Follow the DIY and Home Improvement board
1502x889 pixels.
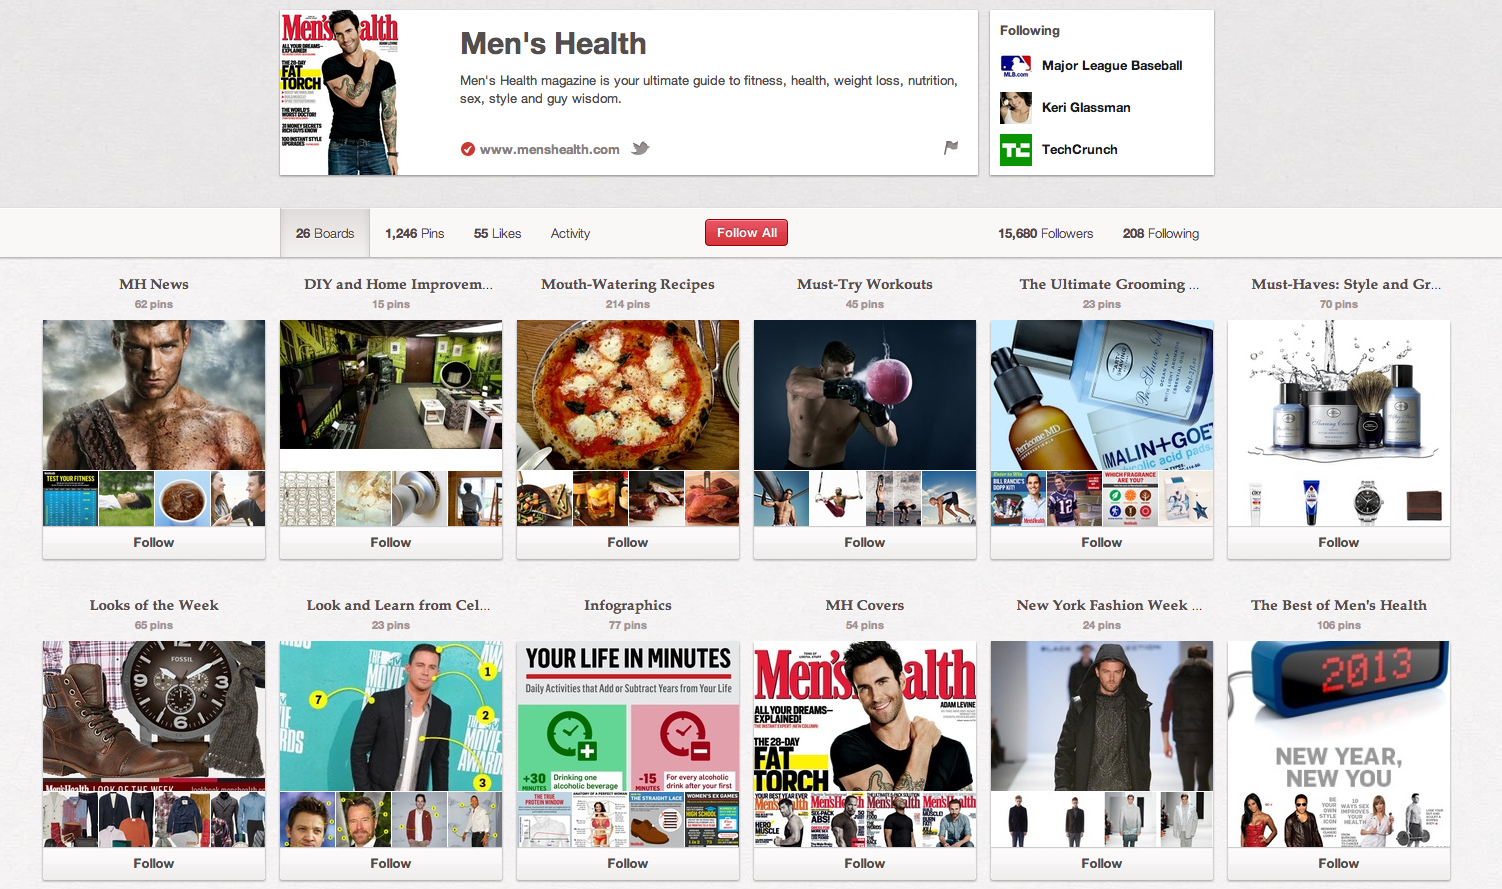391,542
